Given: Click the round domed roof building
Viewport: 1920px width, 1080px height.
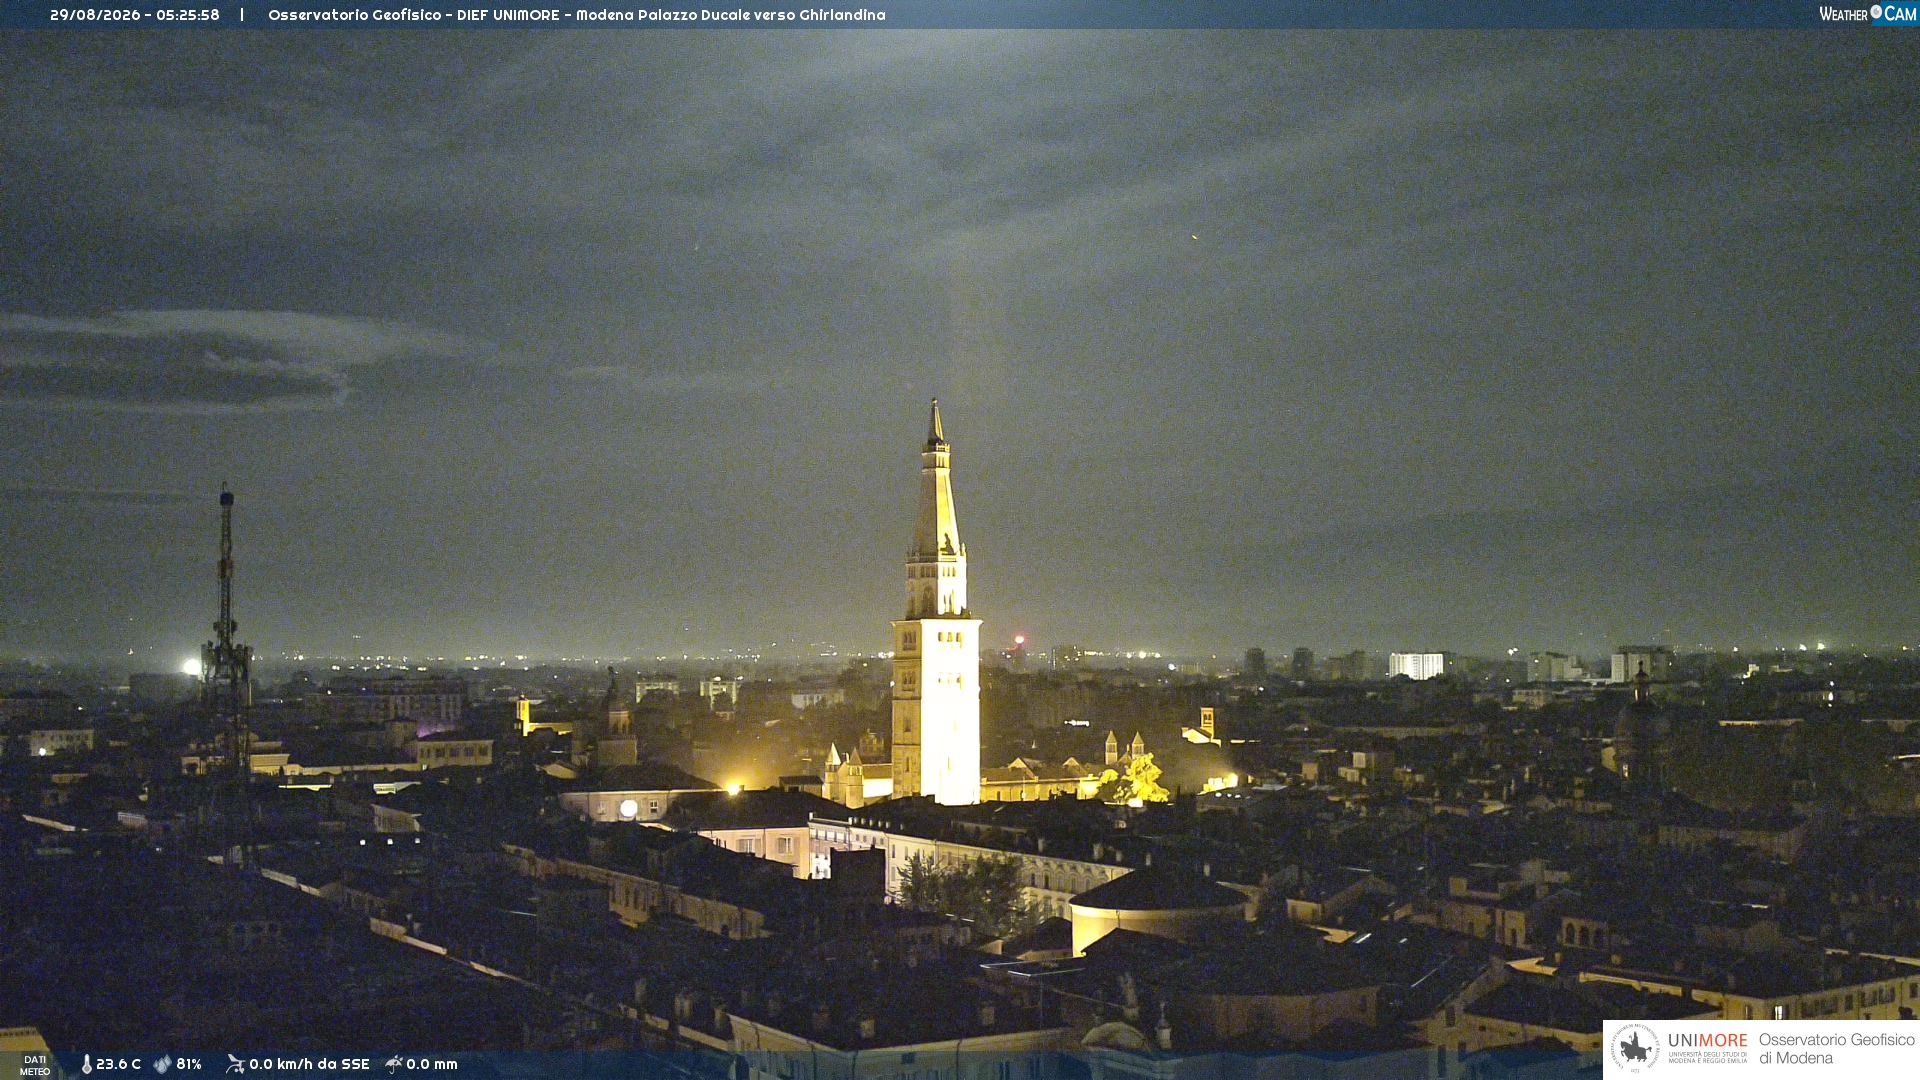Looking at the screenshot, I should [x=1159, y=910].
